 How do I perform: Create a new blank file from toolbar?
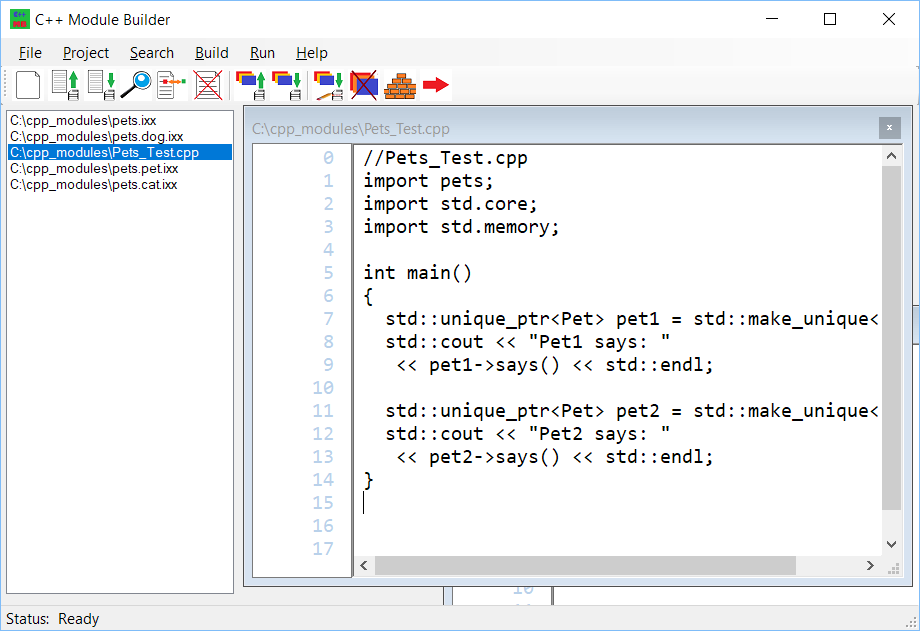[x=28, y=85]
